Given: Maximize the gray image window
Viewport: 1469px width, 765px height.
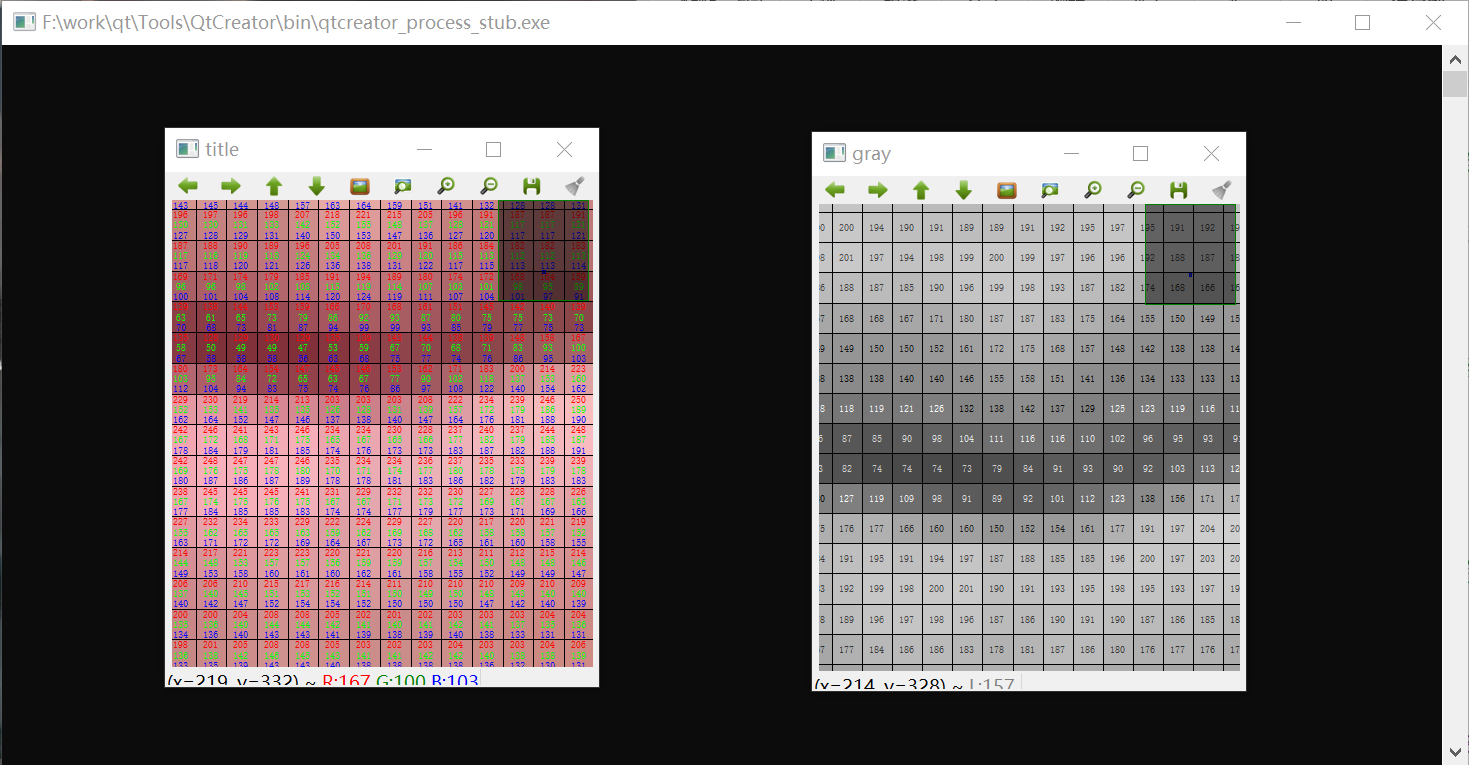Looking at the screenshot, I should coord(1140,153).
